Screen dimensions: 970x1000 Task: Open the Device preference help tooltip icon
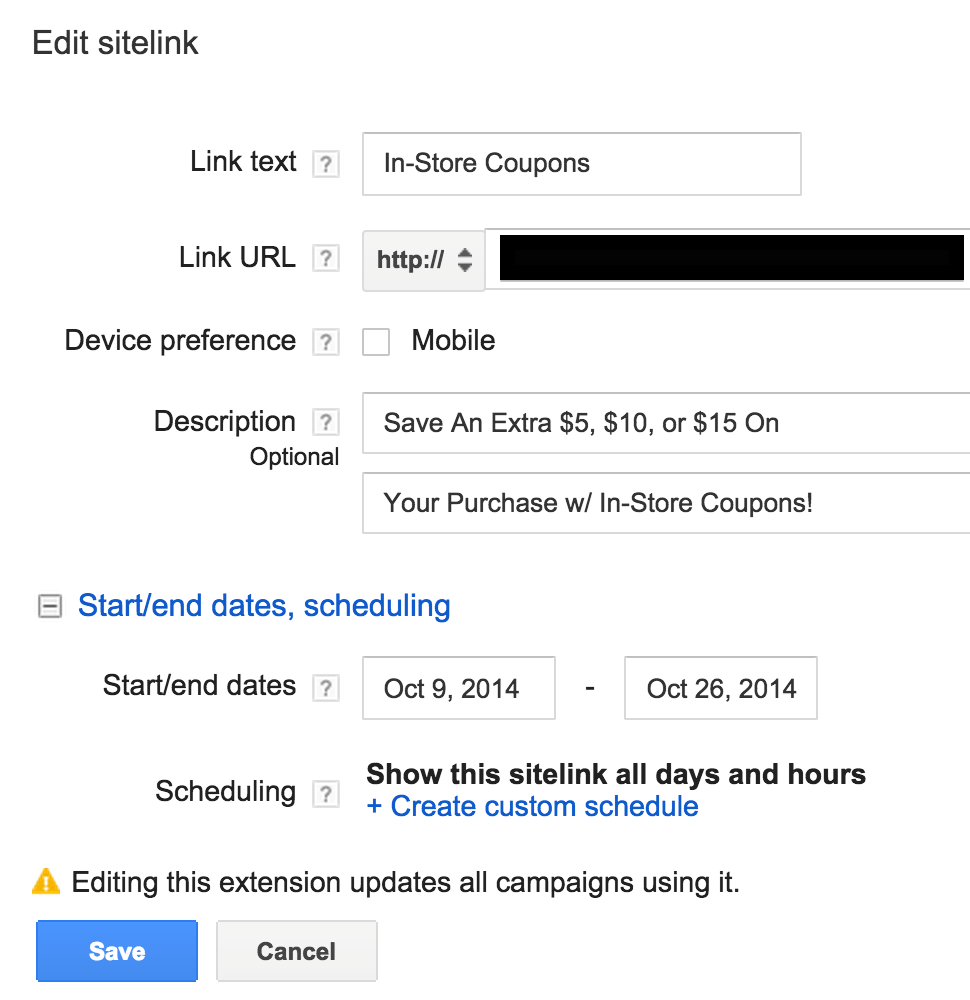tap(325, 342)
